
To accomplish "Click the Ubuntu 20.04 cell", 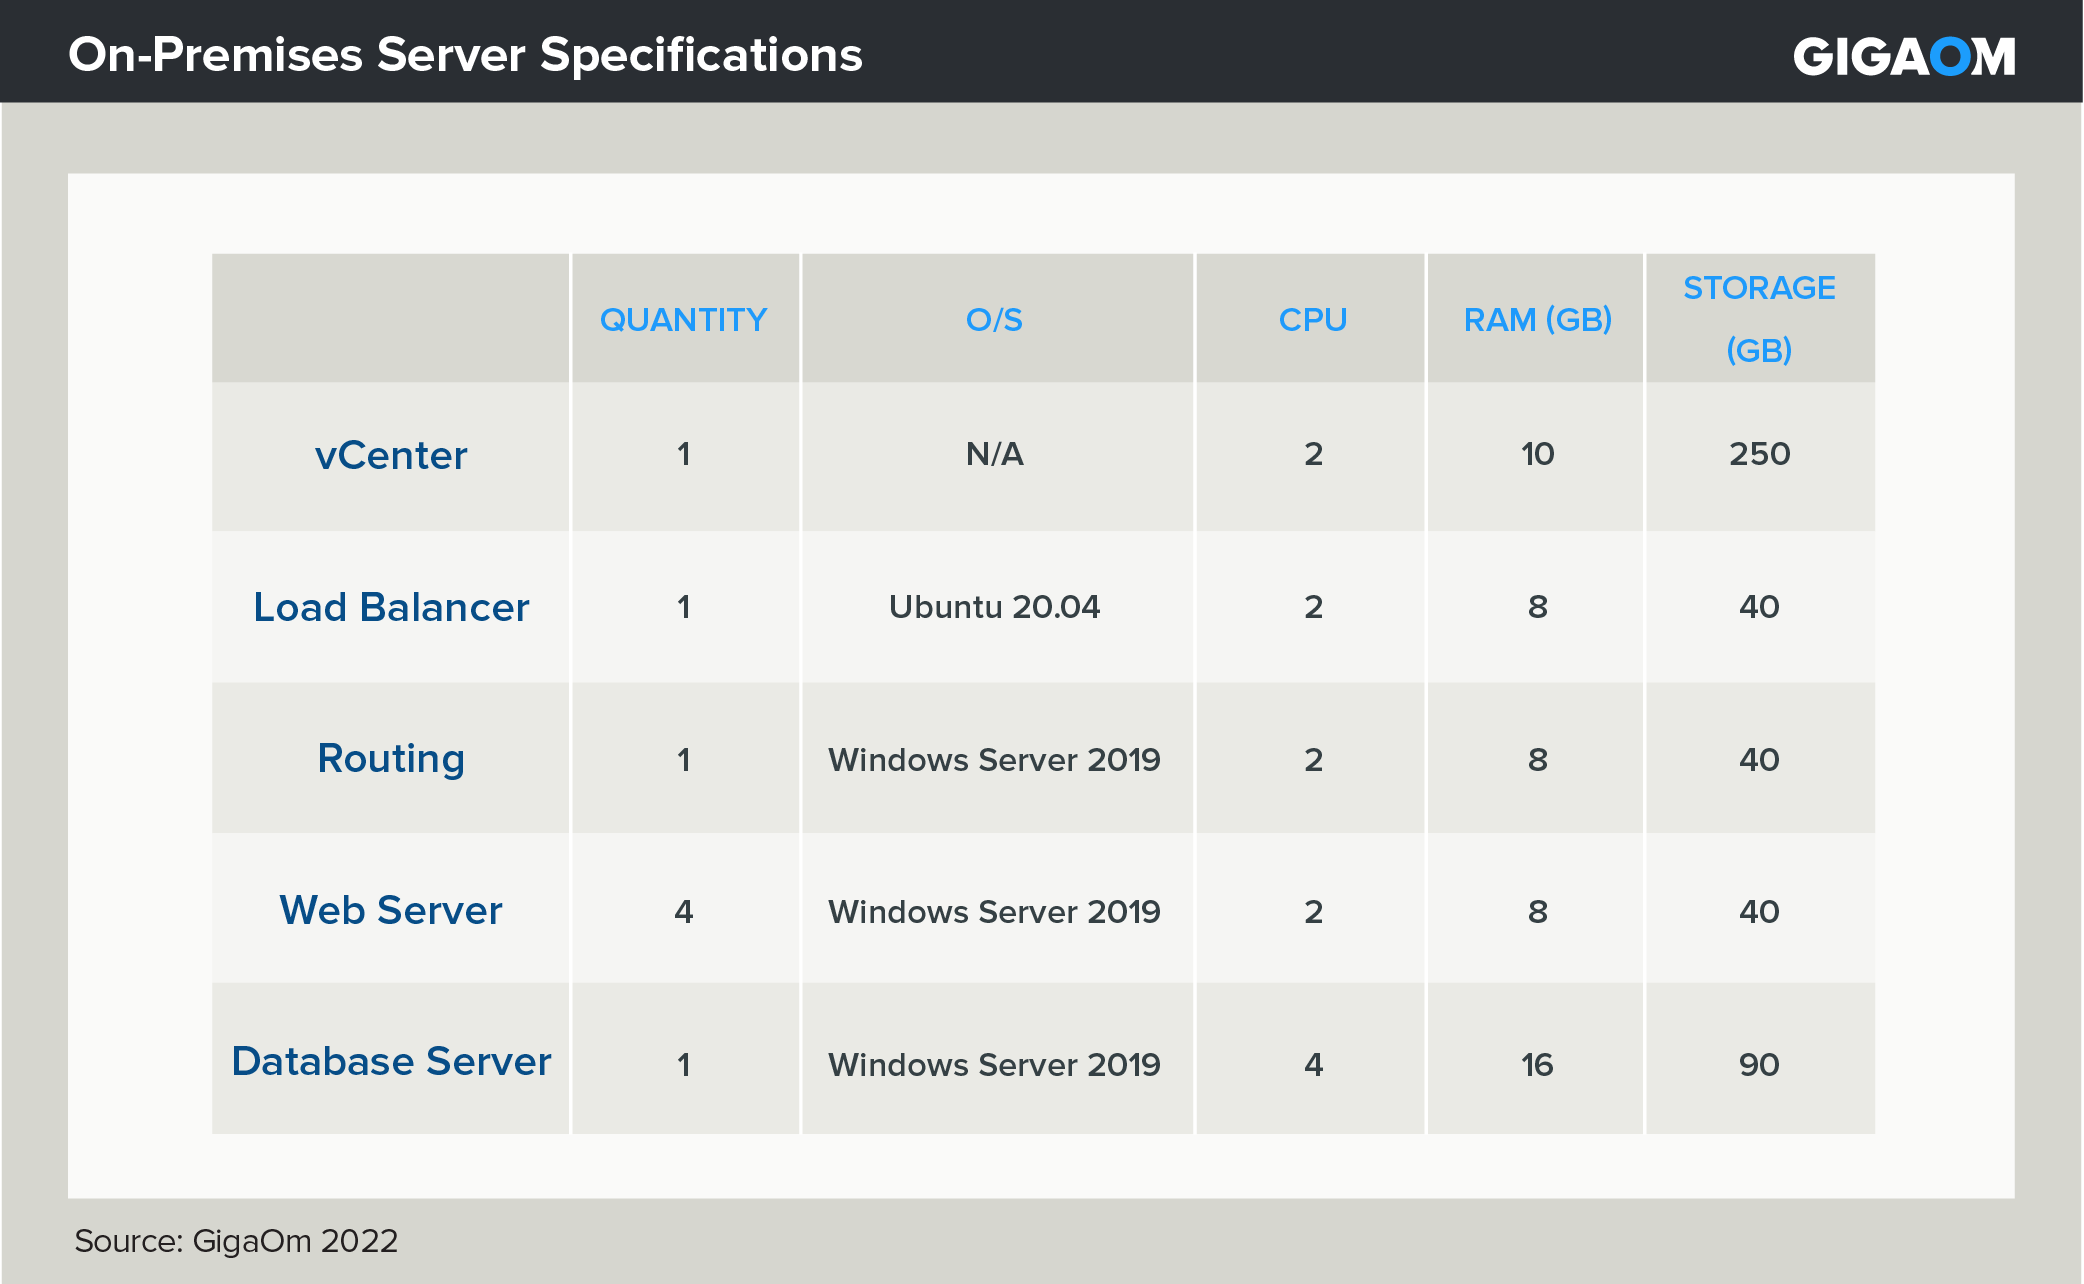I will [994, 607].
